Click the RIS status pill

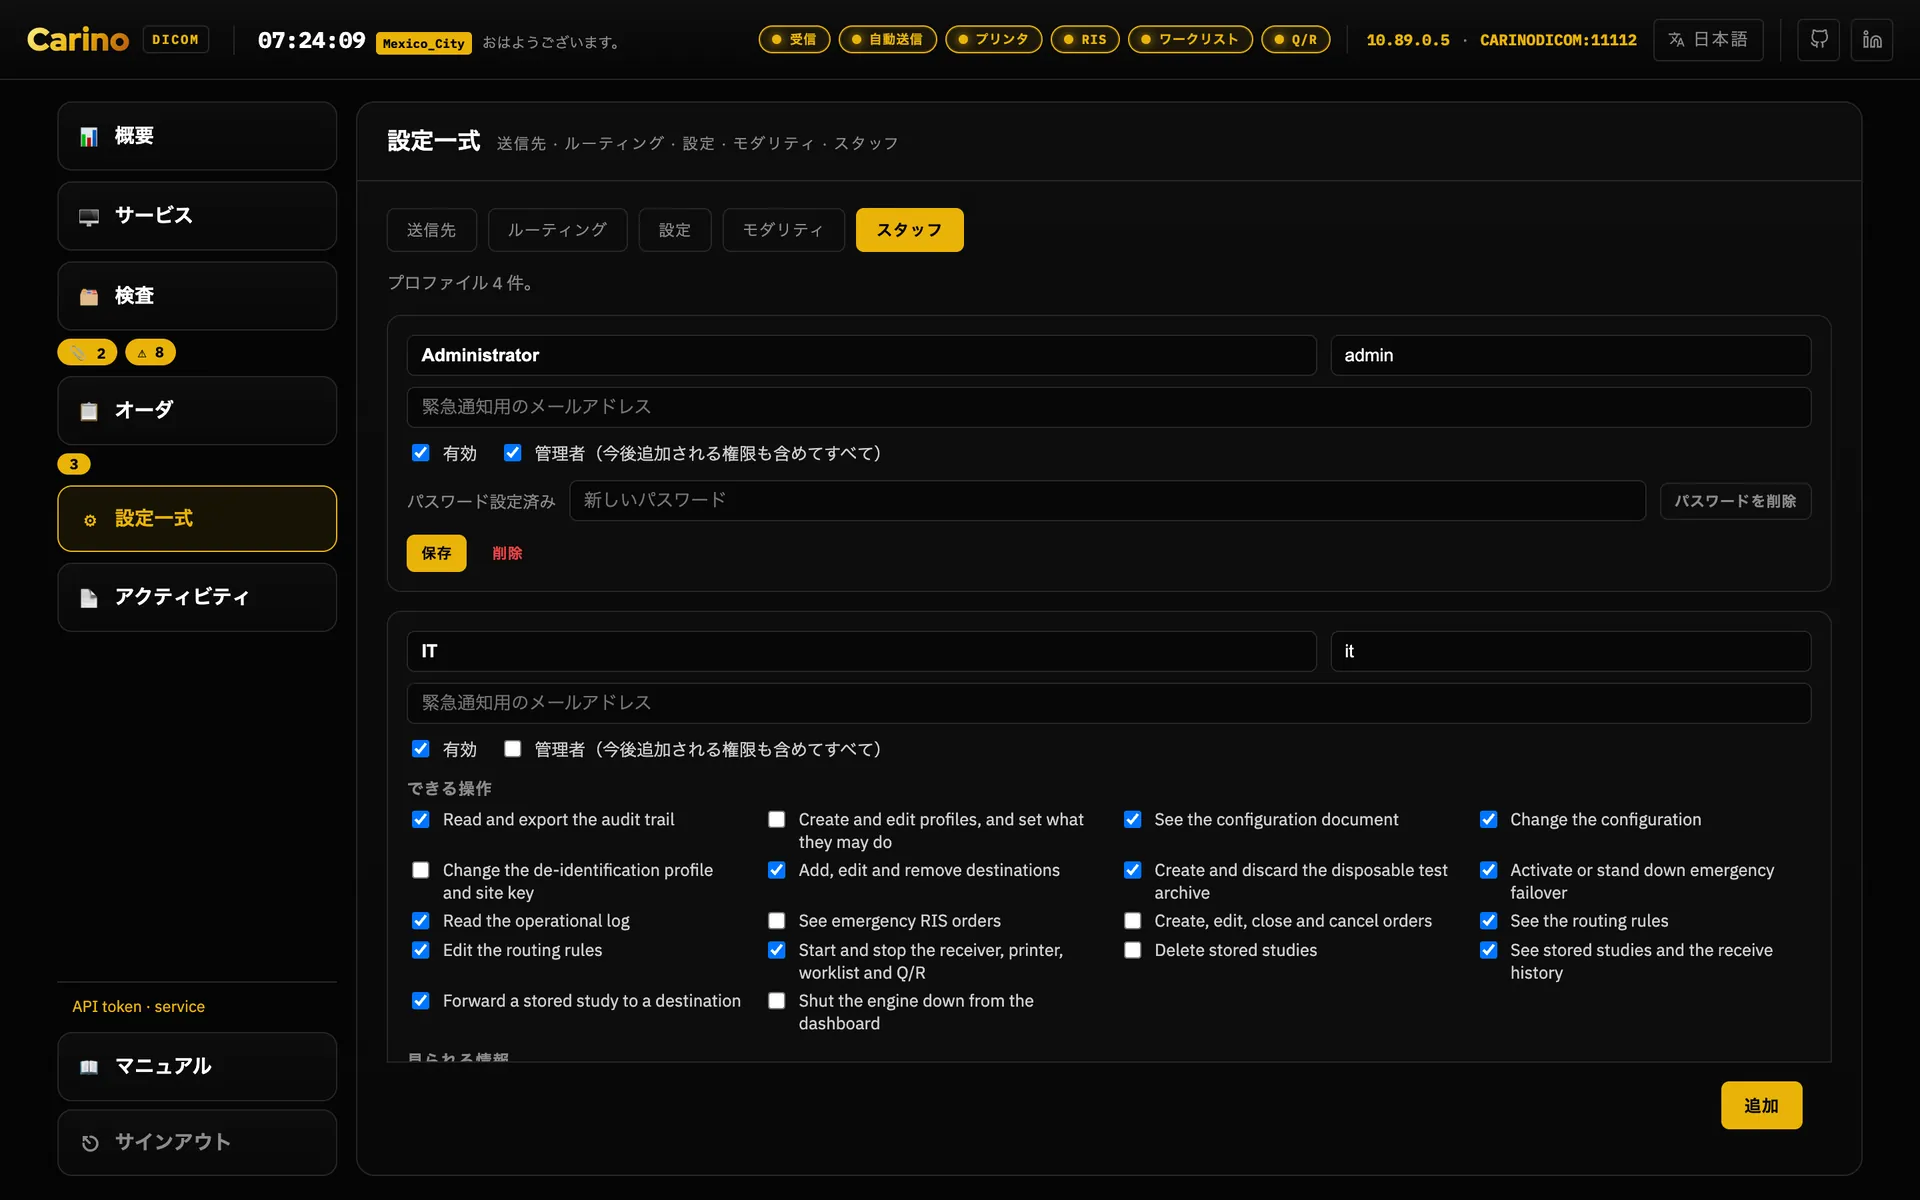(1085, 40)
